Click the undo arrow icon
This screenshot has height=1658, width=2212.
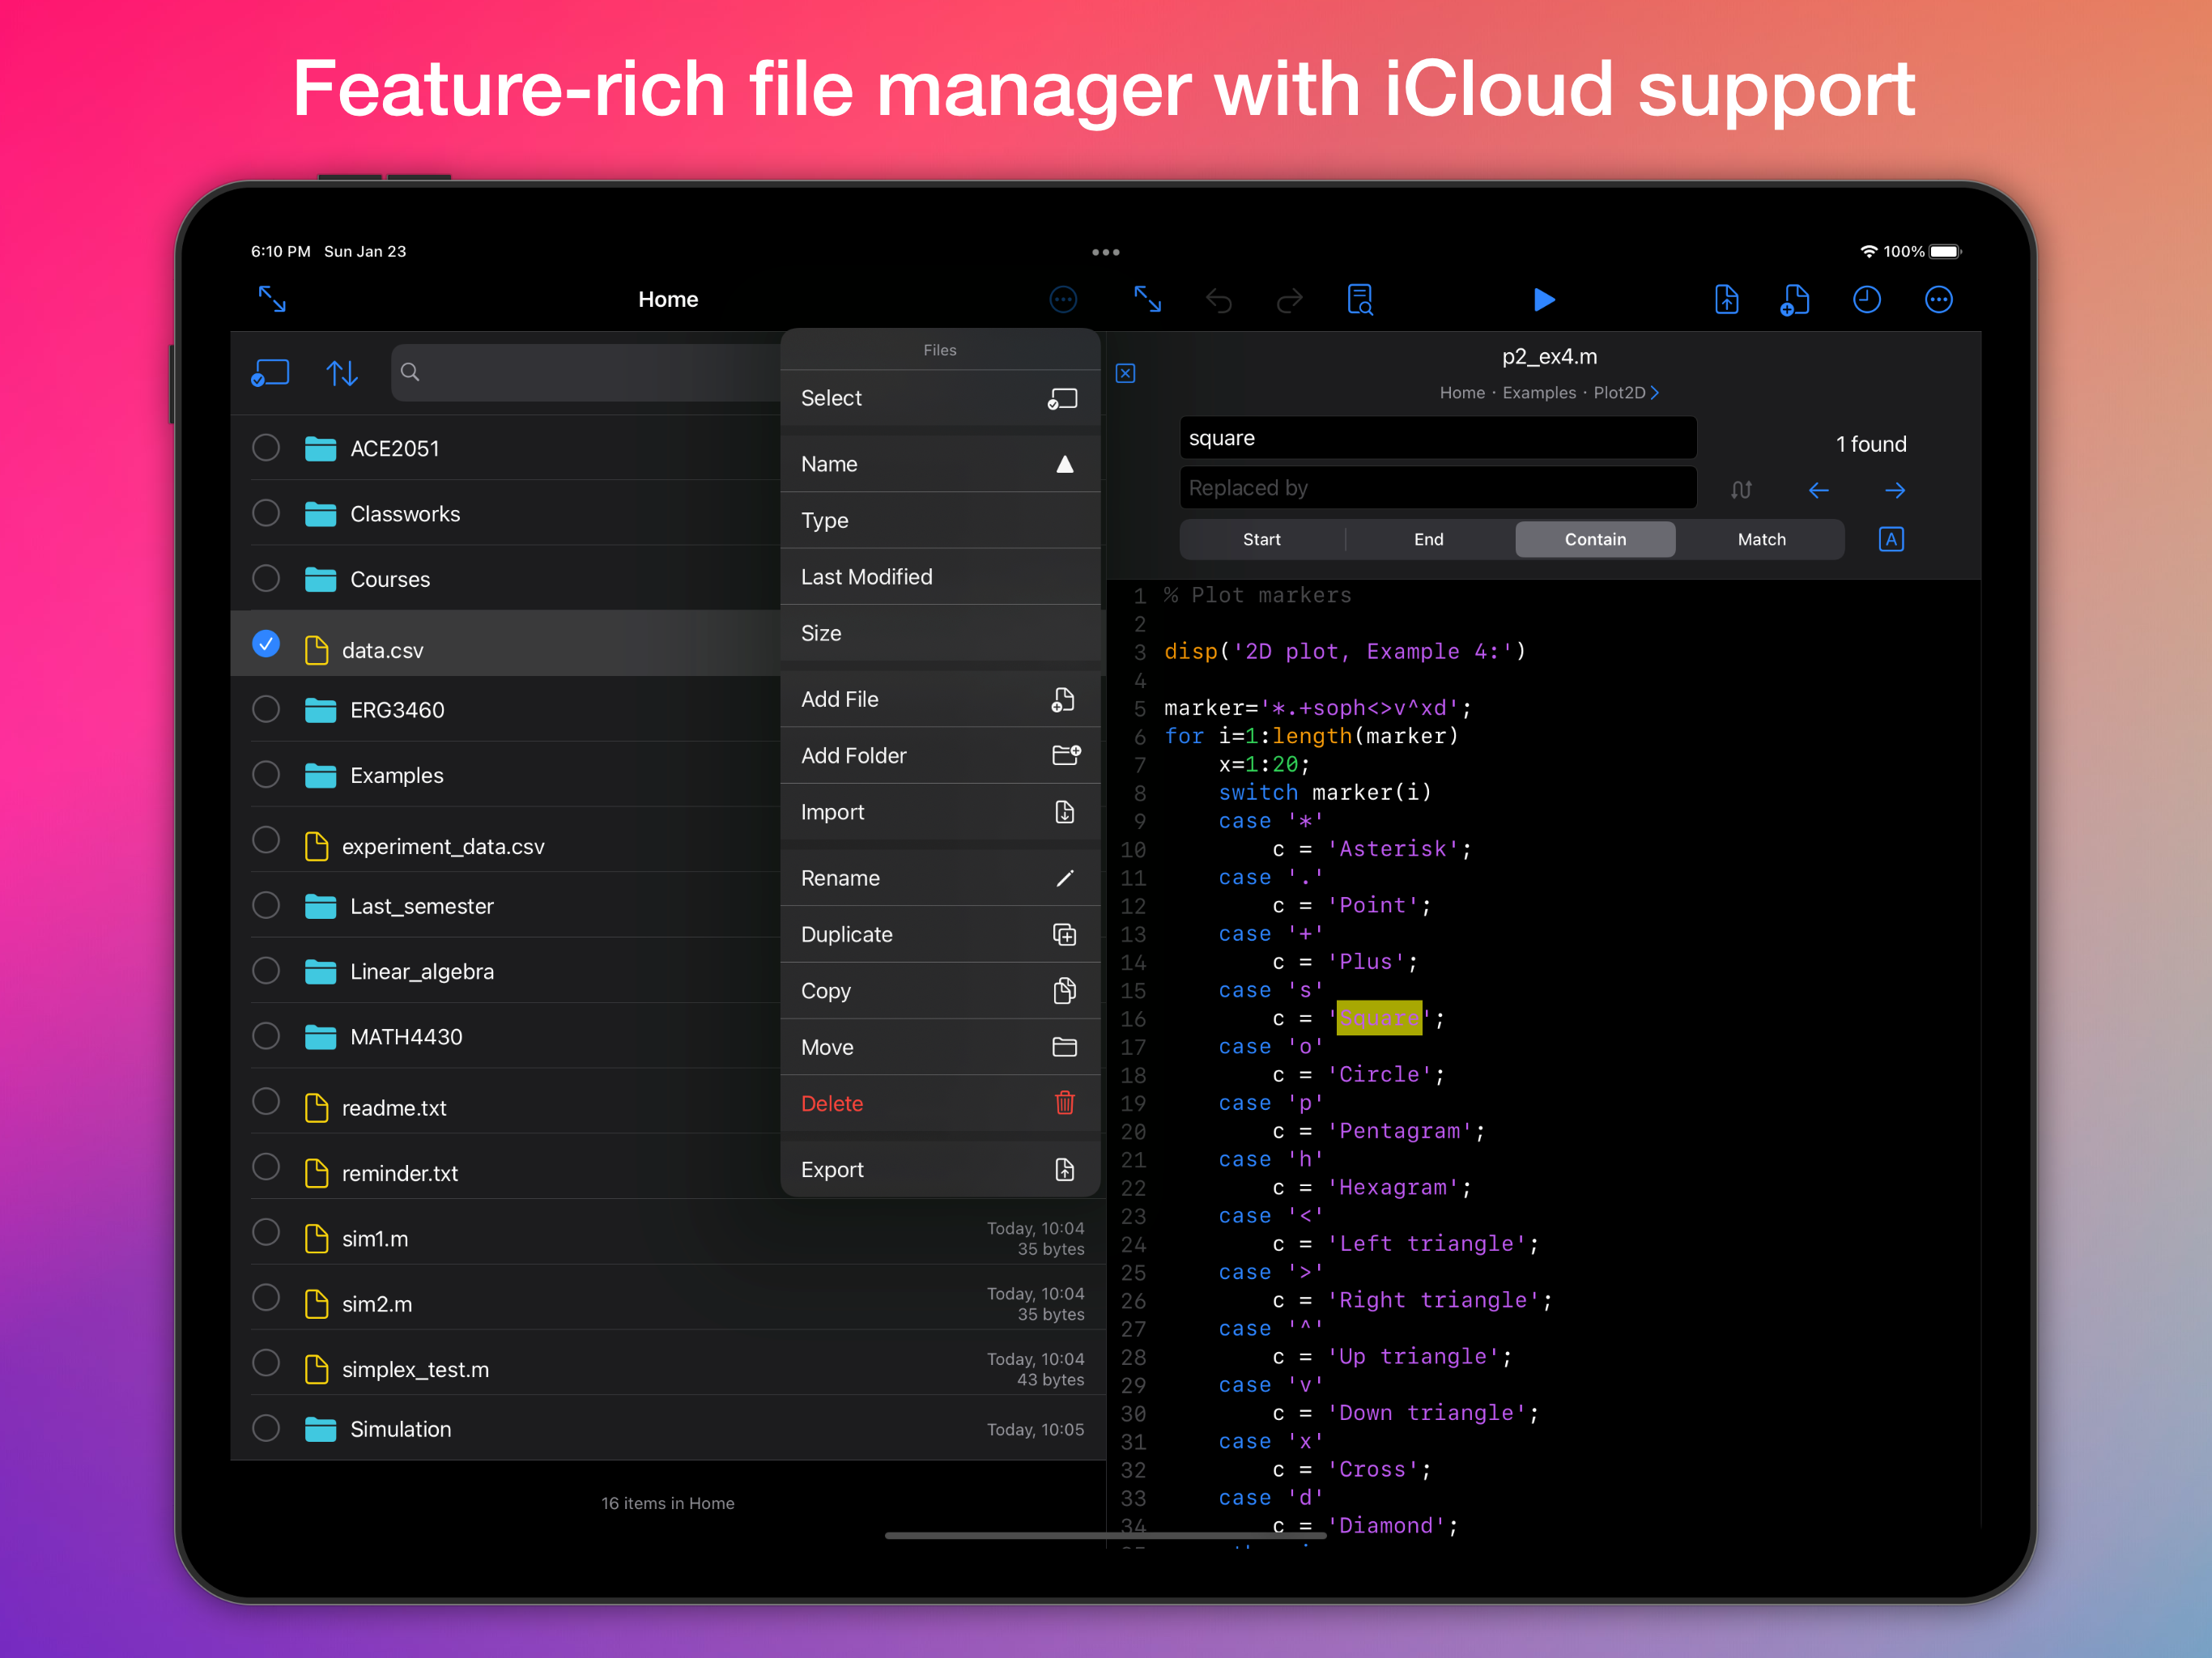[x=1218, y=300]
